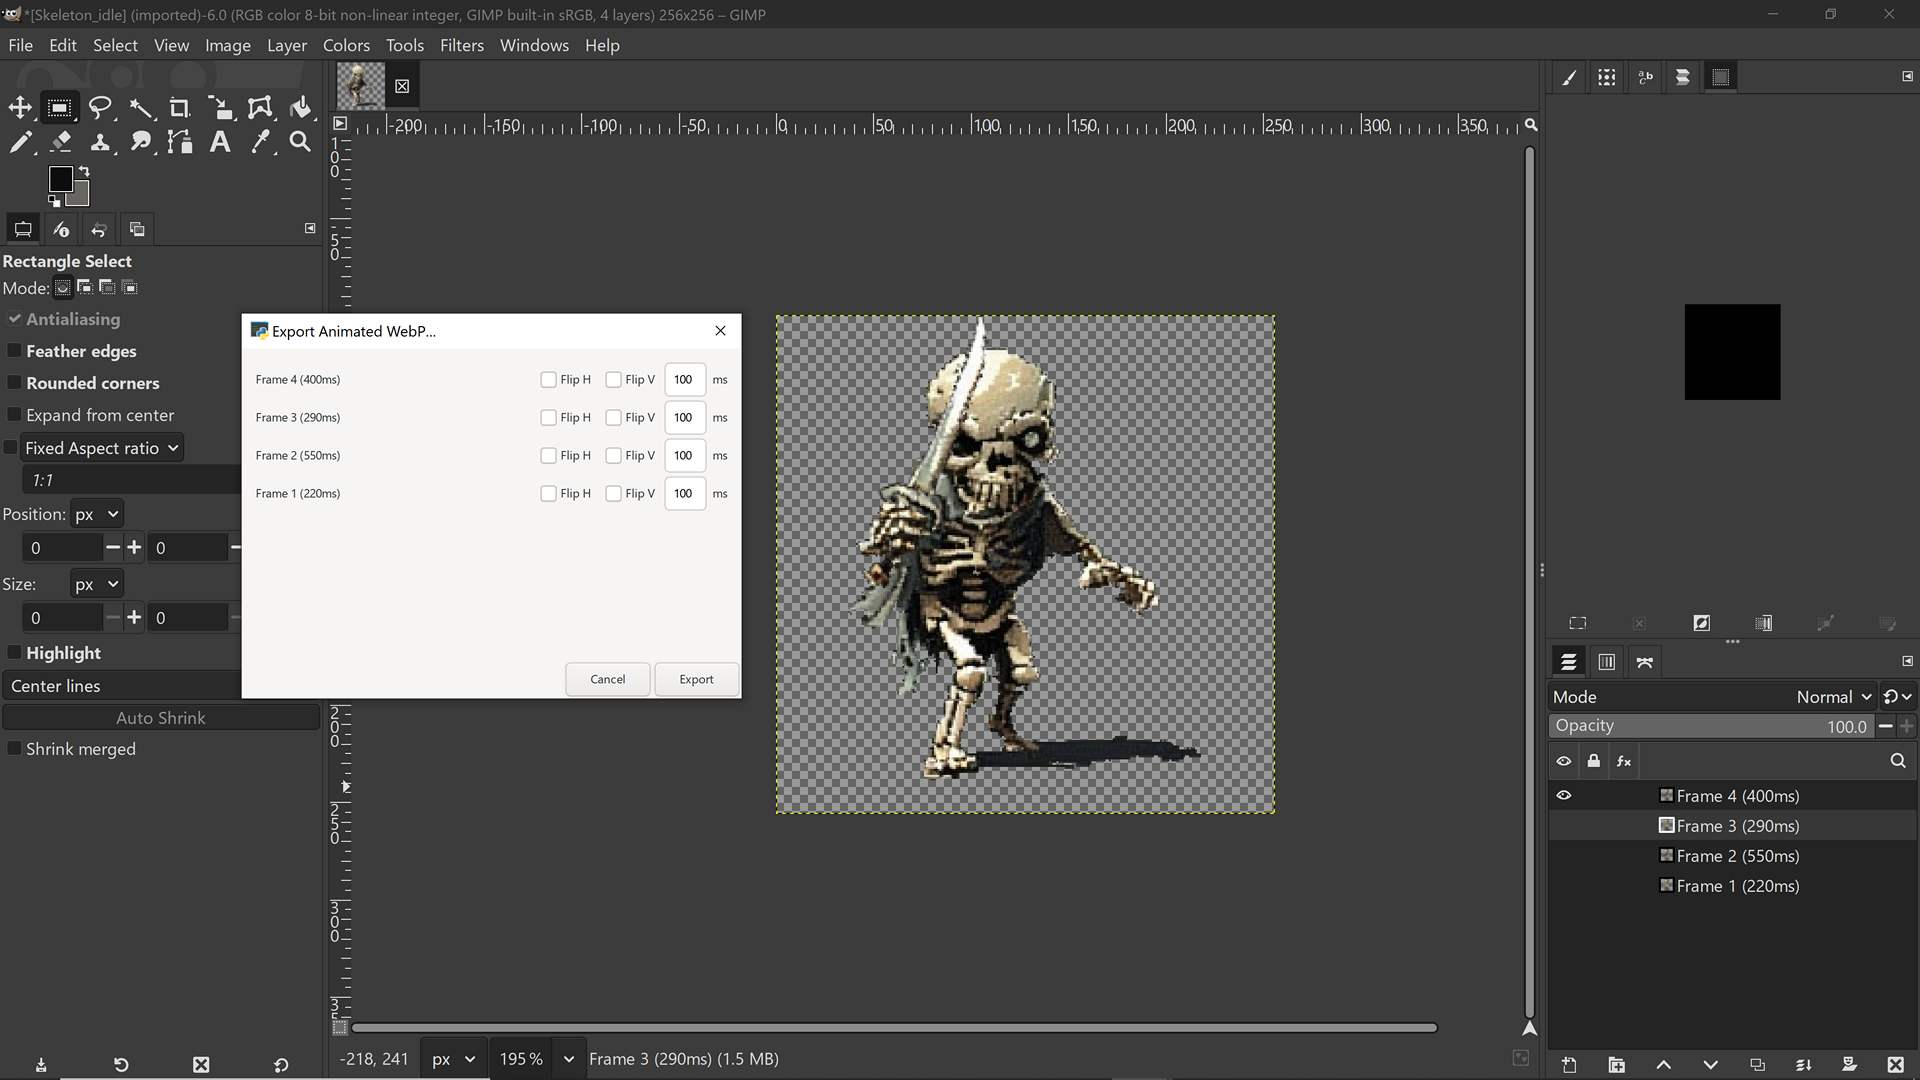Select the Warp Transform tool
This screenshot has width=1920, height=1080.
click(260, 108)
